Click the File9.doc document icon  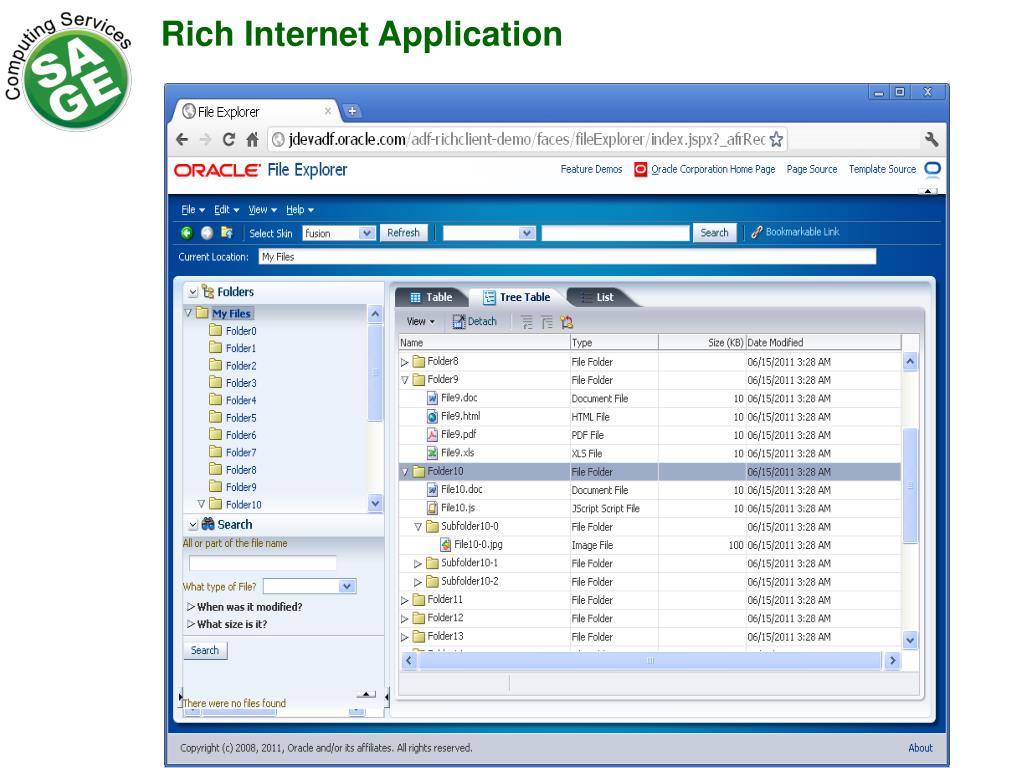tap(432, 398)
